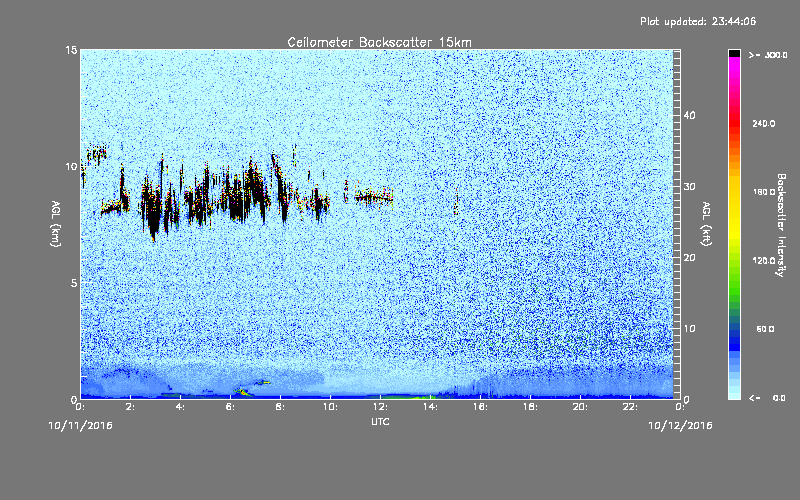Click the 15 km tick on left axis

tap(71, 50)
